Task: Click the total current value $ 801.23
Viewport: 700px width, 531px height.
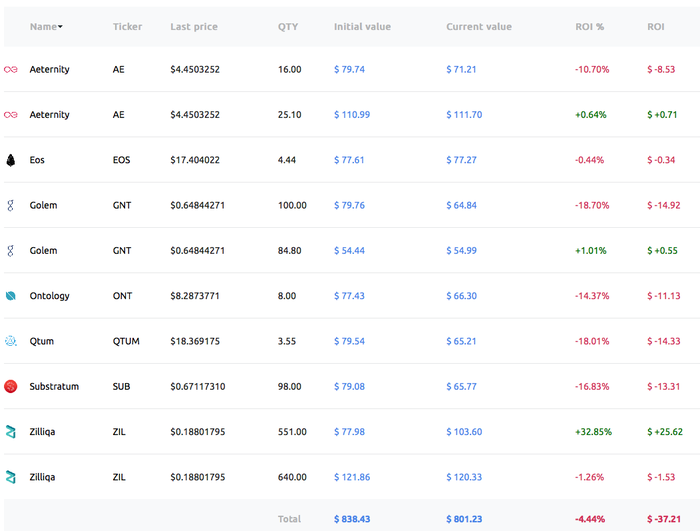Action: 464,519
